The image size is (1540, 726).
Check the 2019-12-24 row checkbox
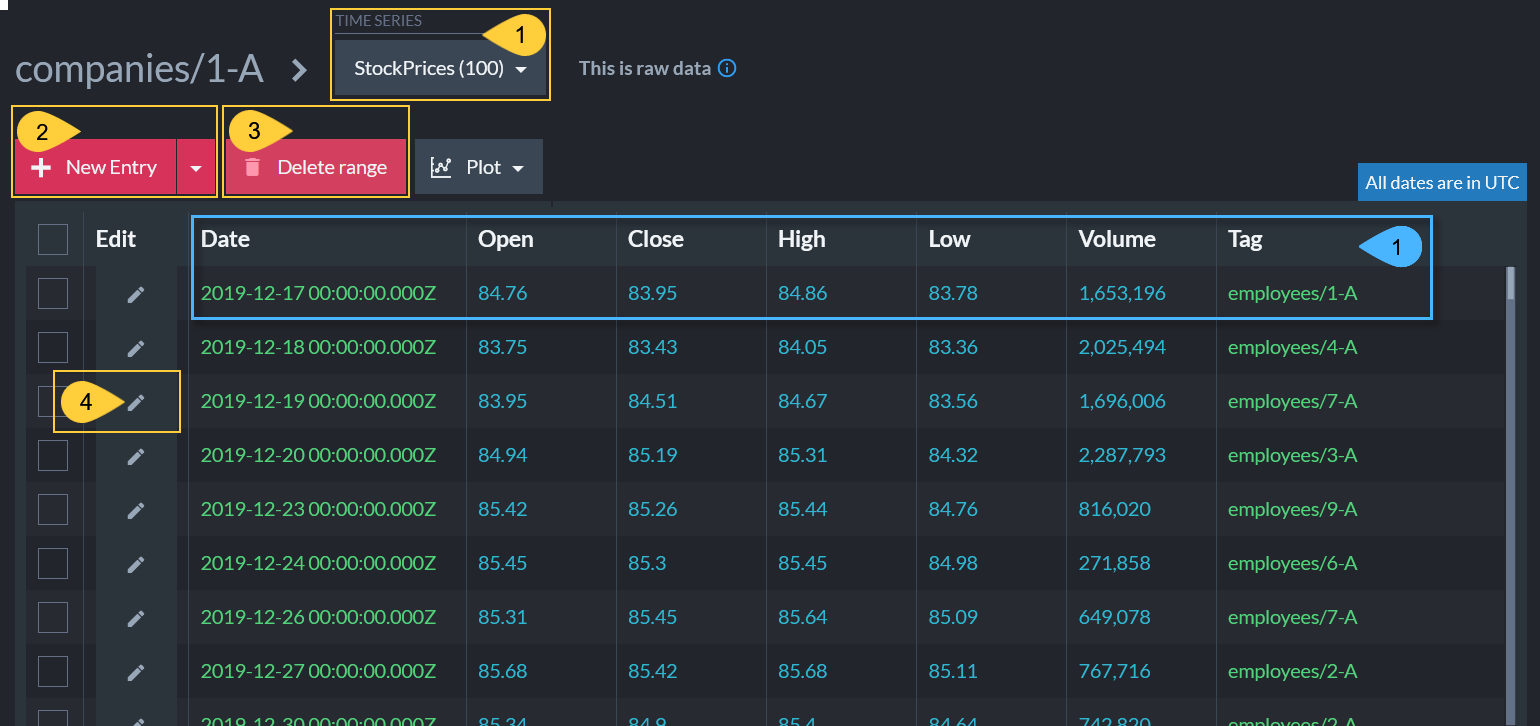coord(53,563)
